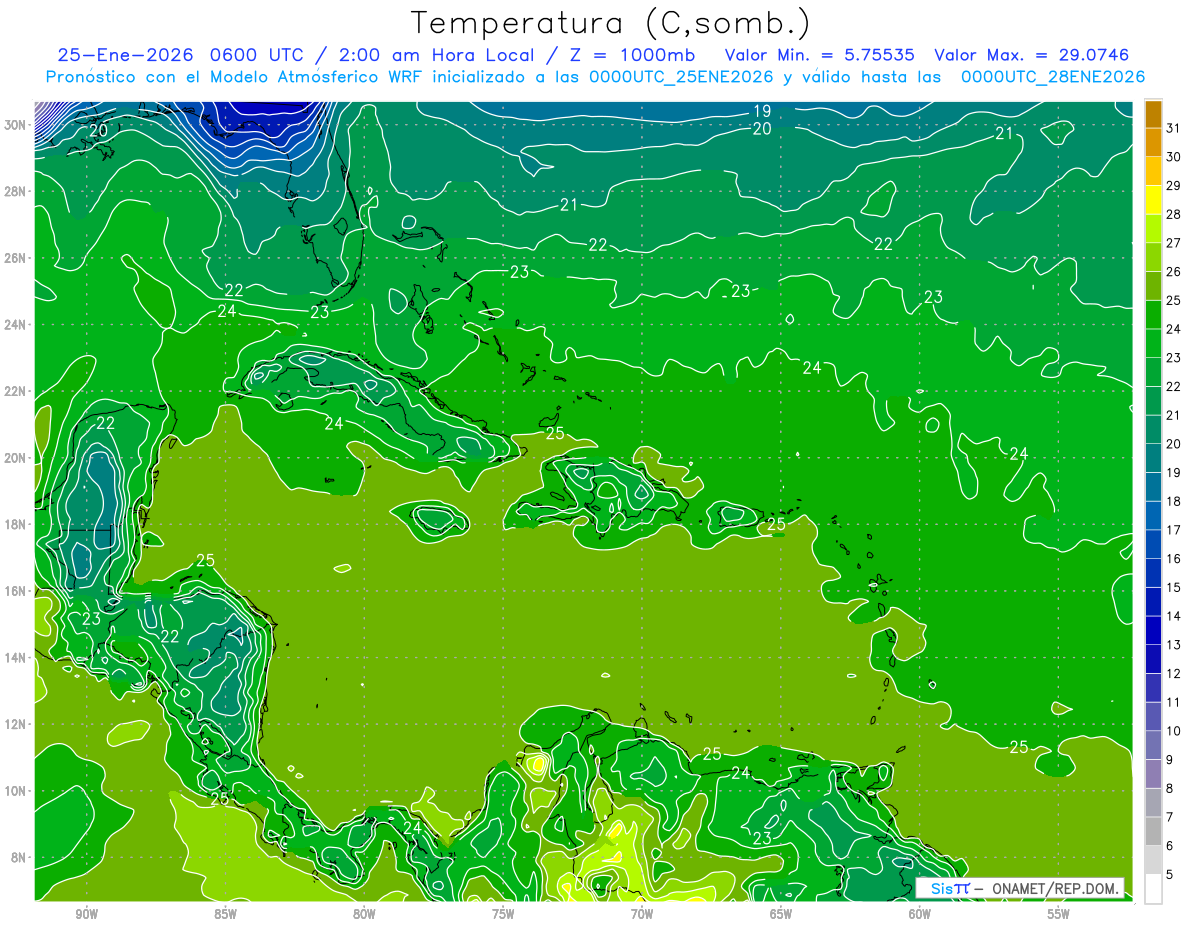Click the 65W longitude axis label

click(x=781, y=914)
